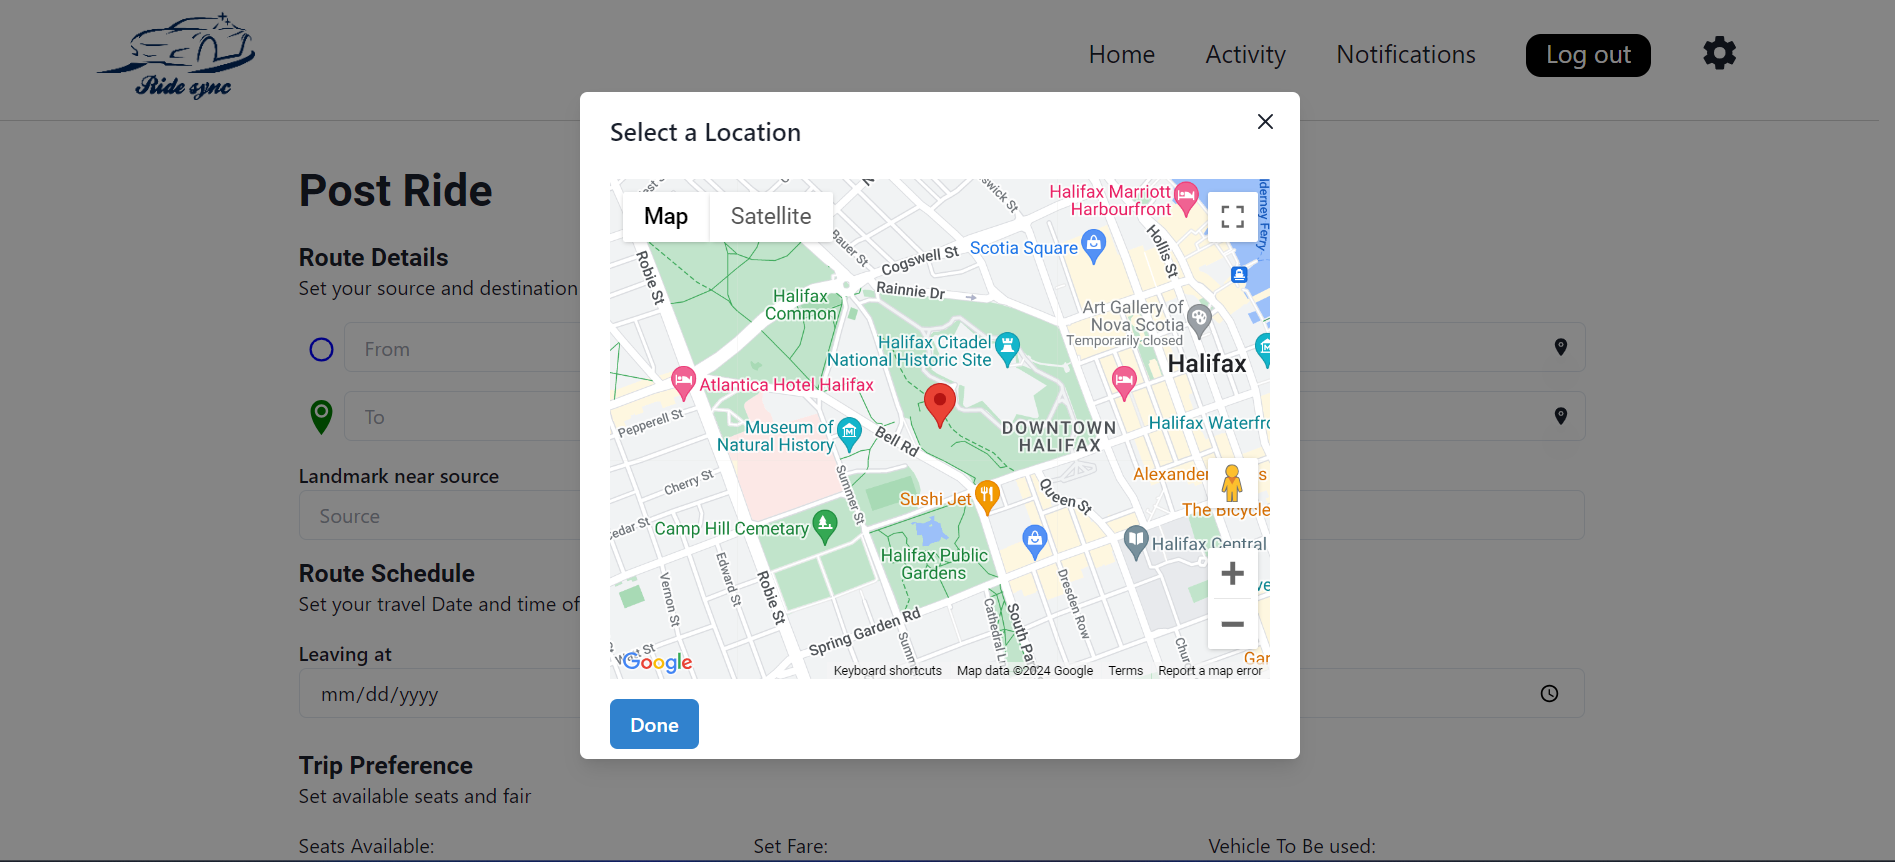Click the Atlantica Hotel Halifax marker
Screen dimensions: 1895x862
pyautogui.click(x=683, y=382)
